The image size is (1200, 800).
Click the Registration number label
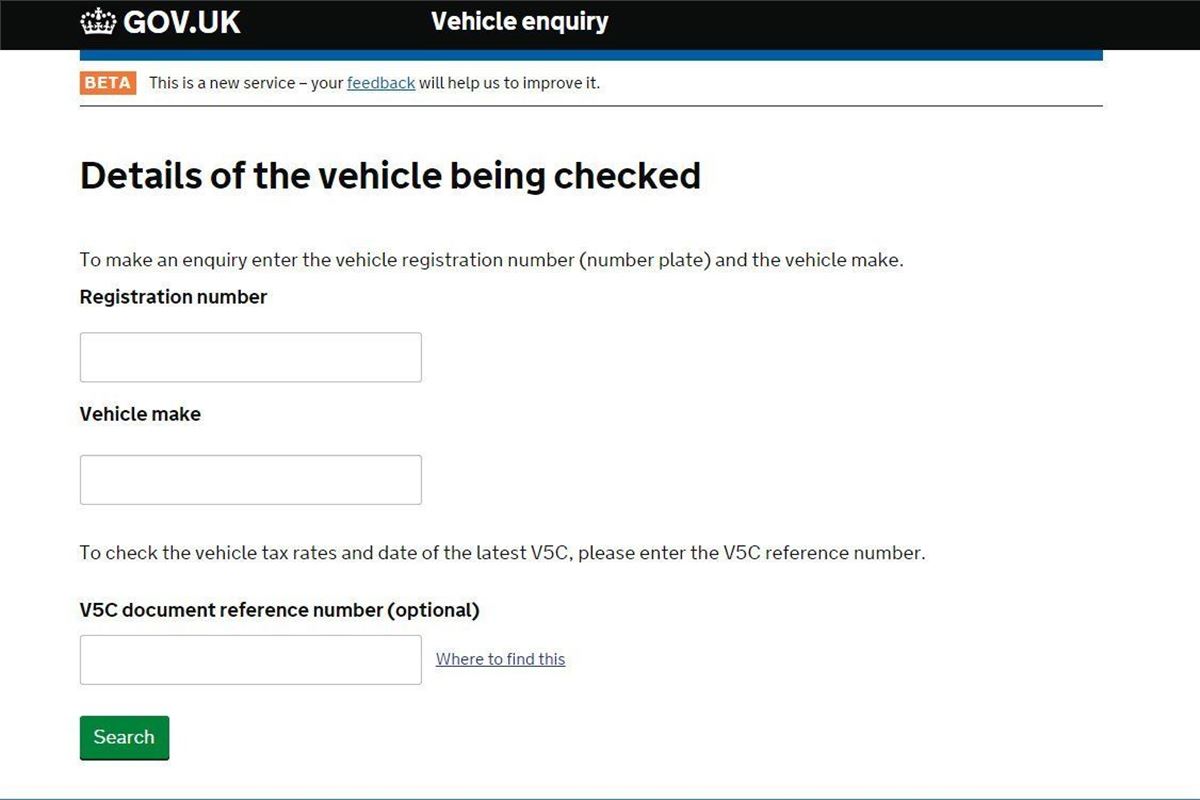coord(174,297)
